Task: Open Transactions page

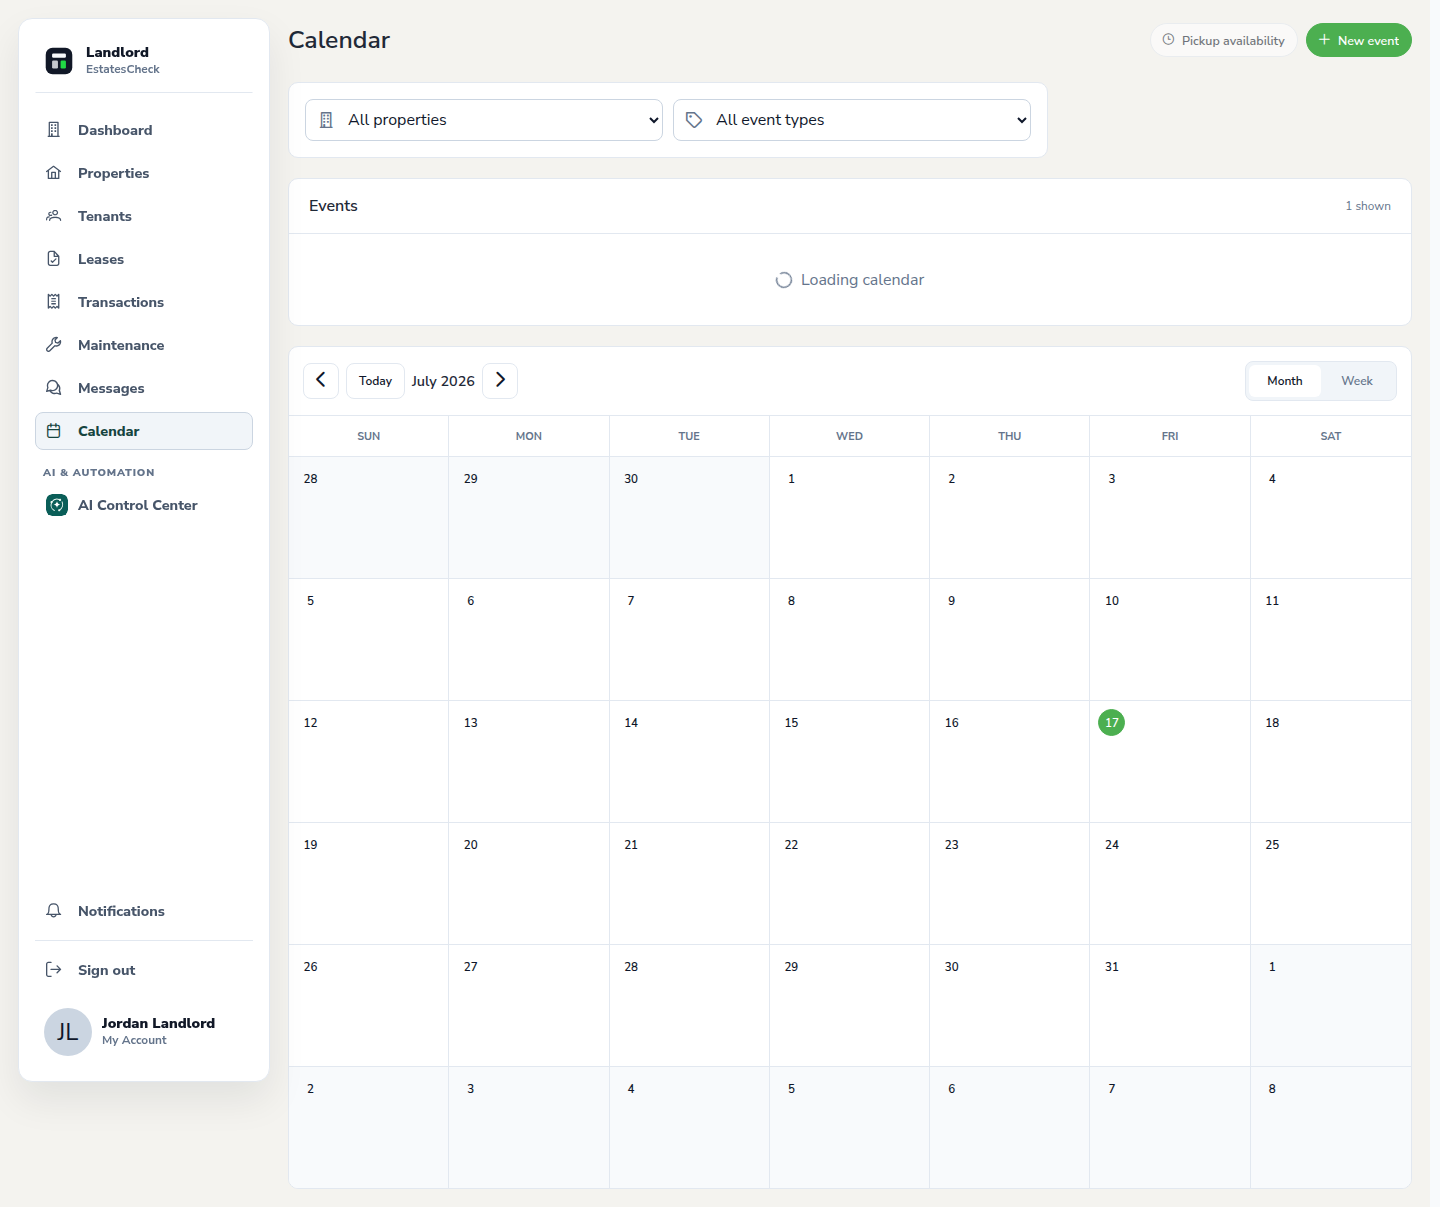Action: point(144,302)
